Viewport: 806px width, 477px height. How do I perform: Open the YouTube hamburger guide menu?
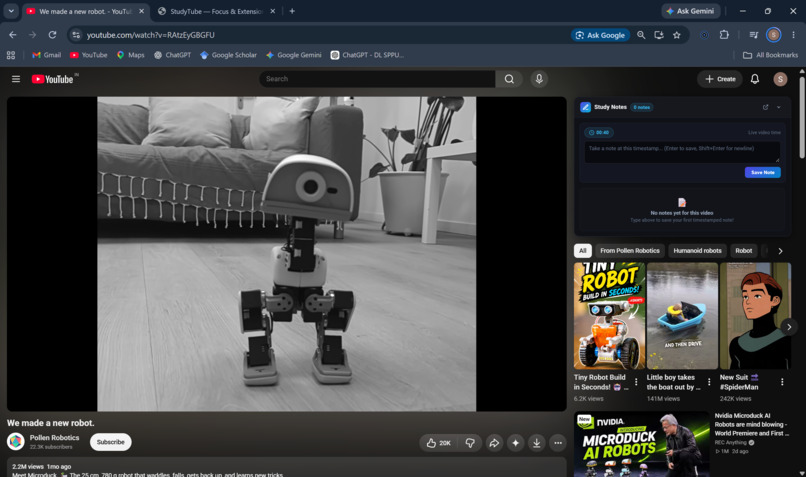tap(16, 79)
